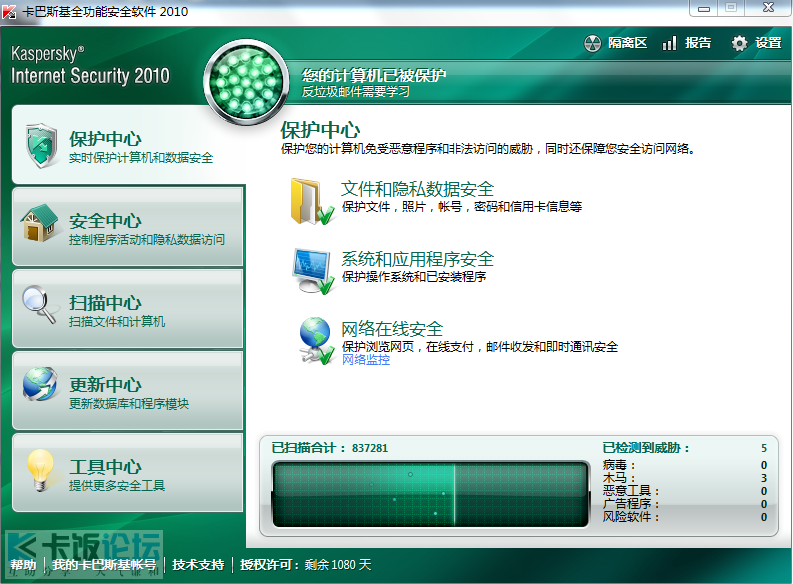
Task: Open the 保护中心 tab
Action: point(128,145)
